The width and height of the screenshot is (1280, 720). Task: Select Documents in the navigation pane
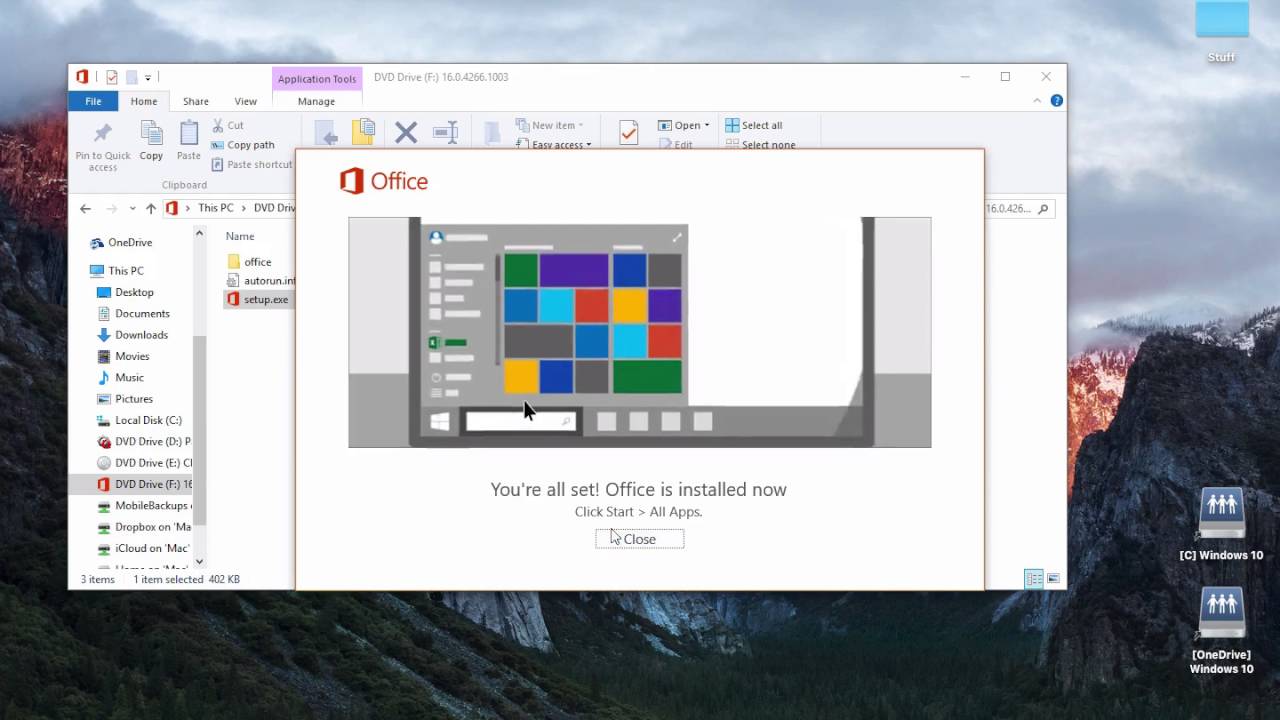point(132,313)
